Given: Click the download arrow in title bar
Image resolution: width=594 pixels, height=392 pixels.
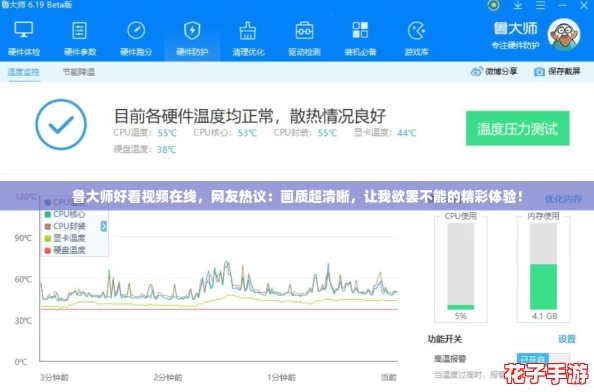Looking at the screenshot, I should (518, 5).
